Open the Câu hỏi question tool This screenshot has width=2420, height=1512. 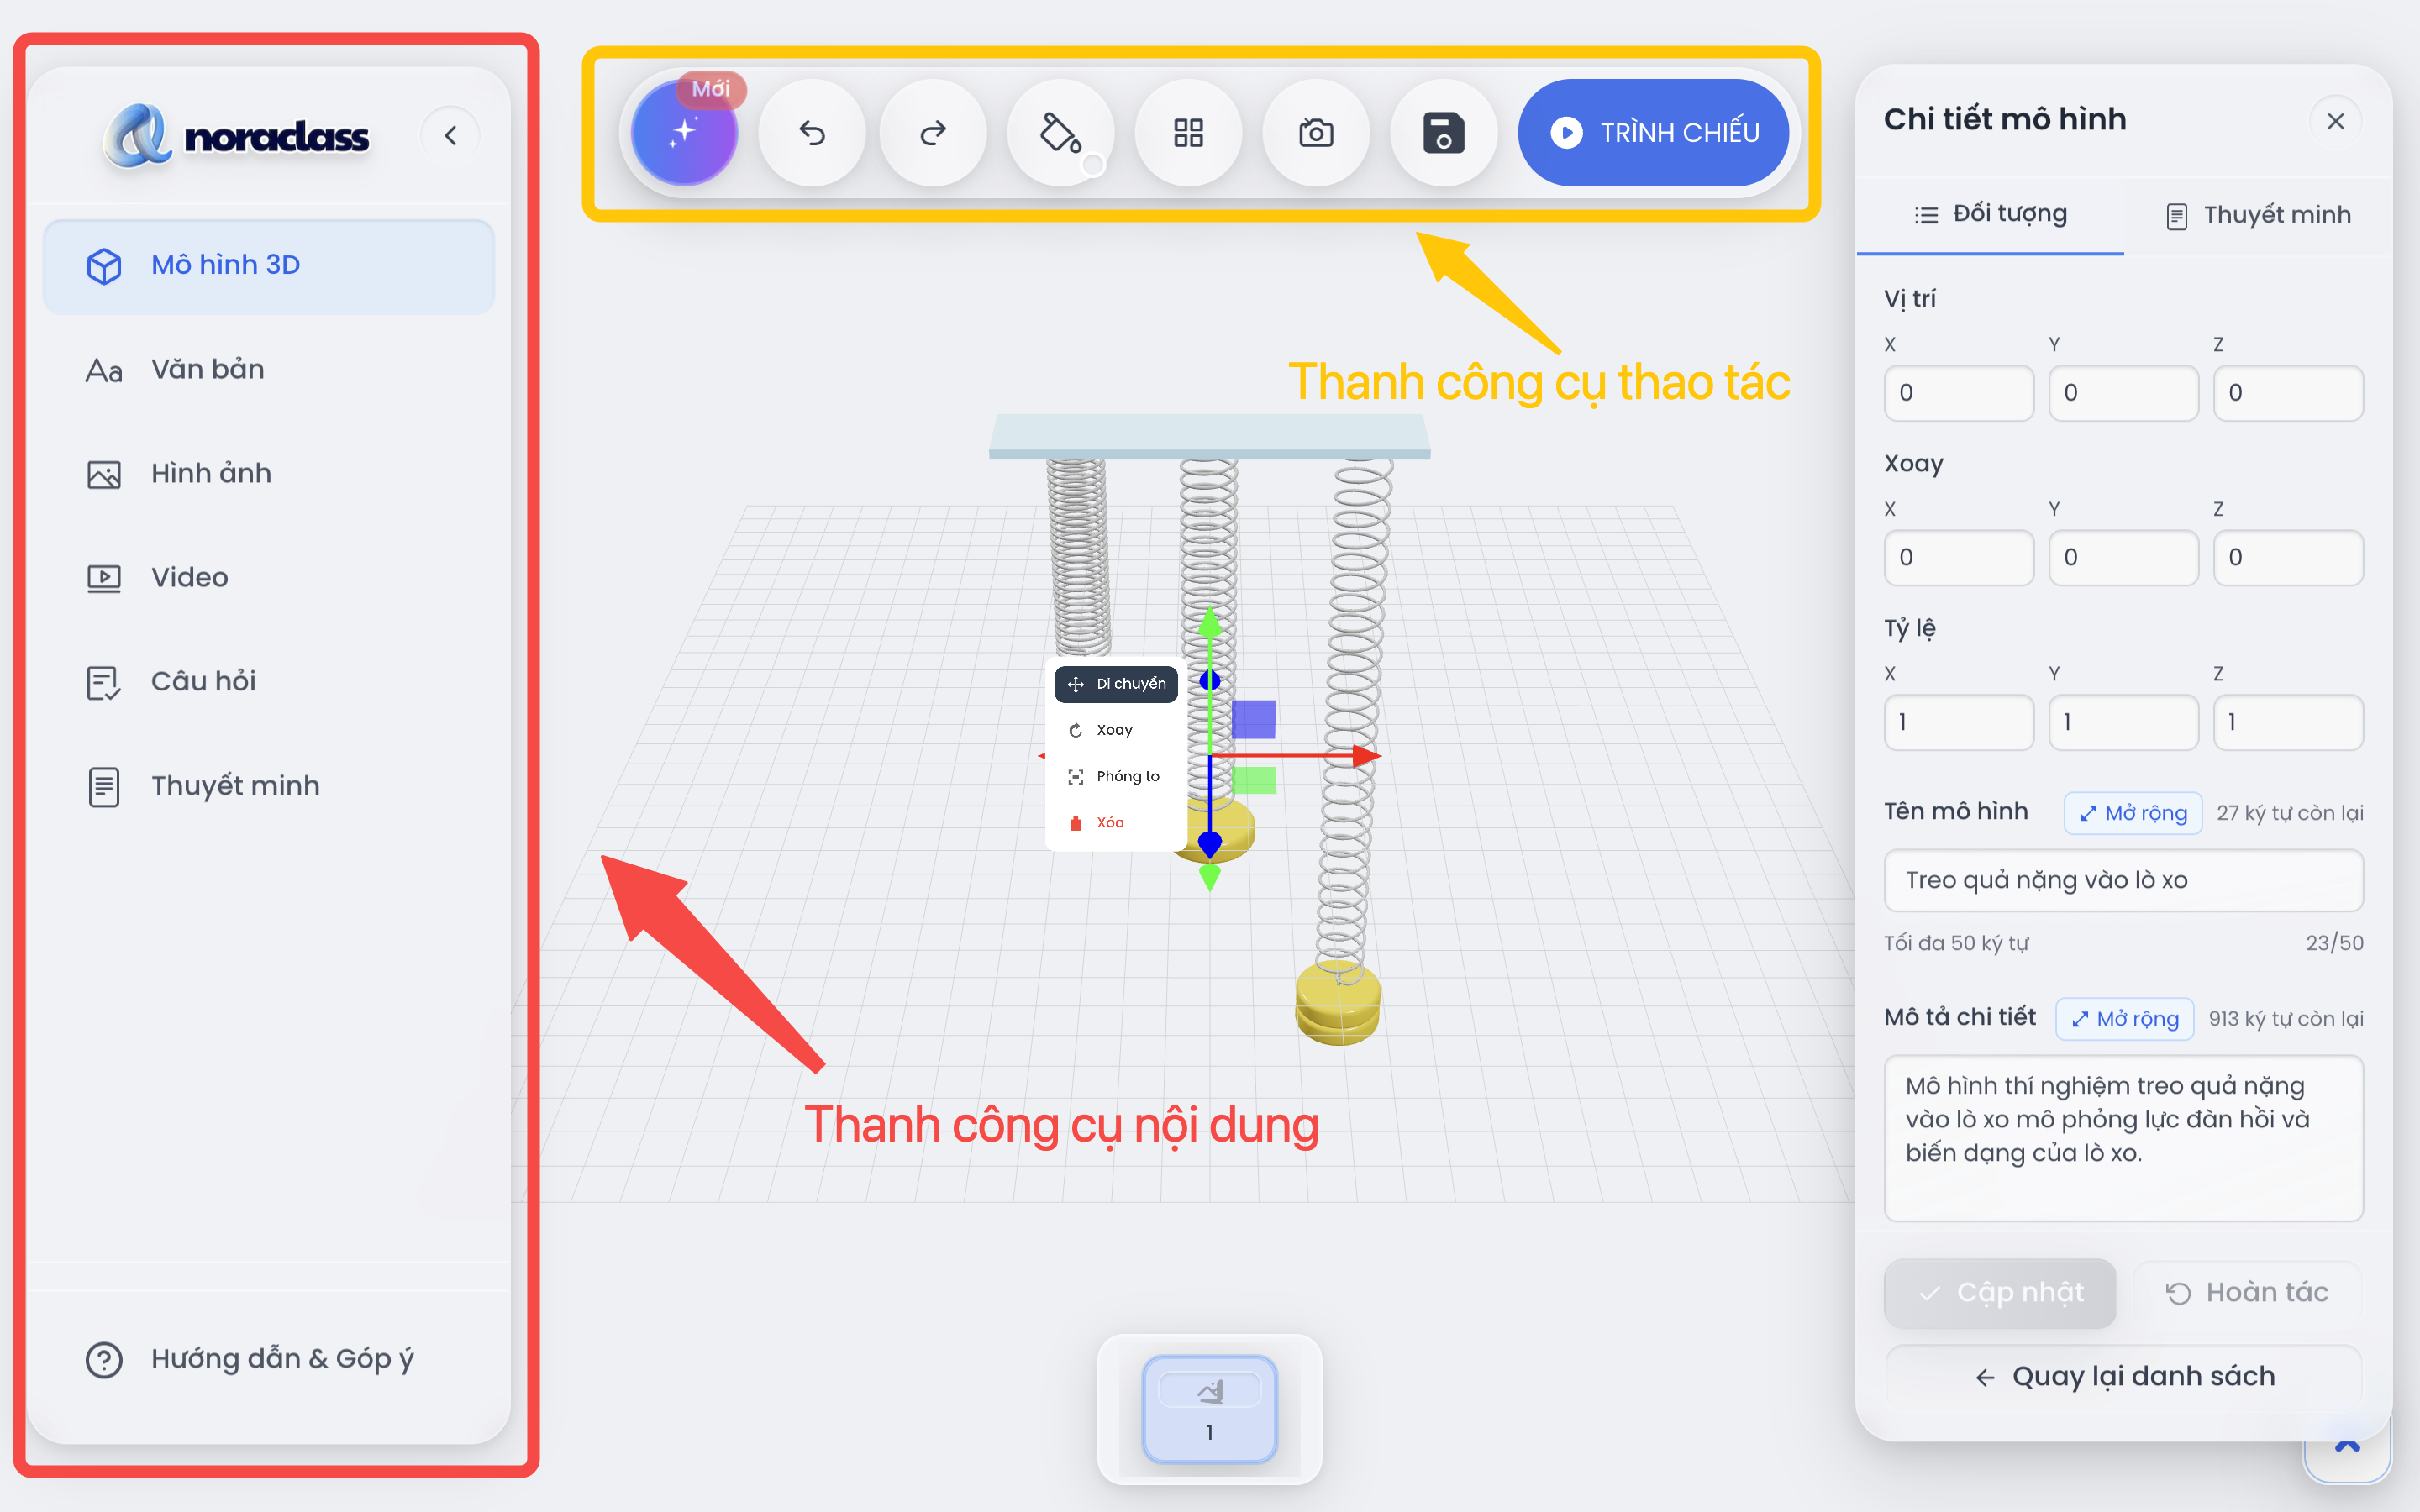[269, 682]
